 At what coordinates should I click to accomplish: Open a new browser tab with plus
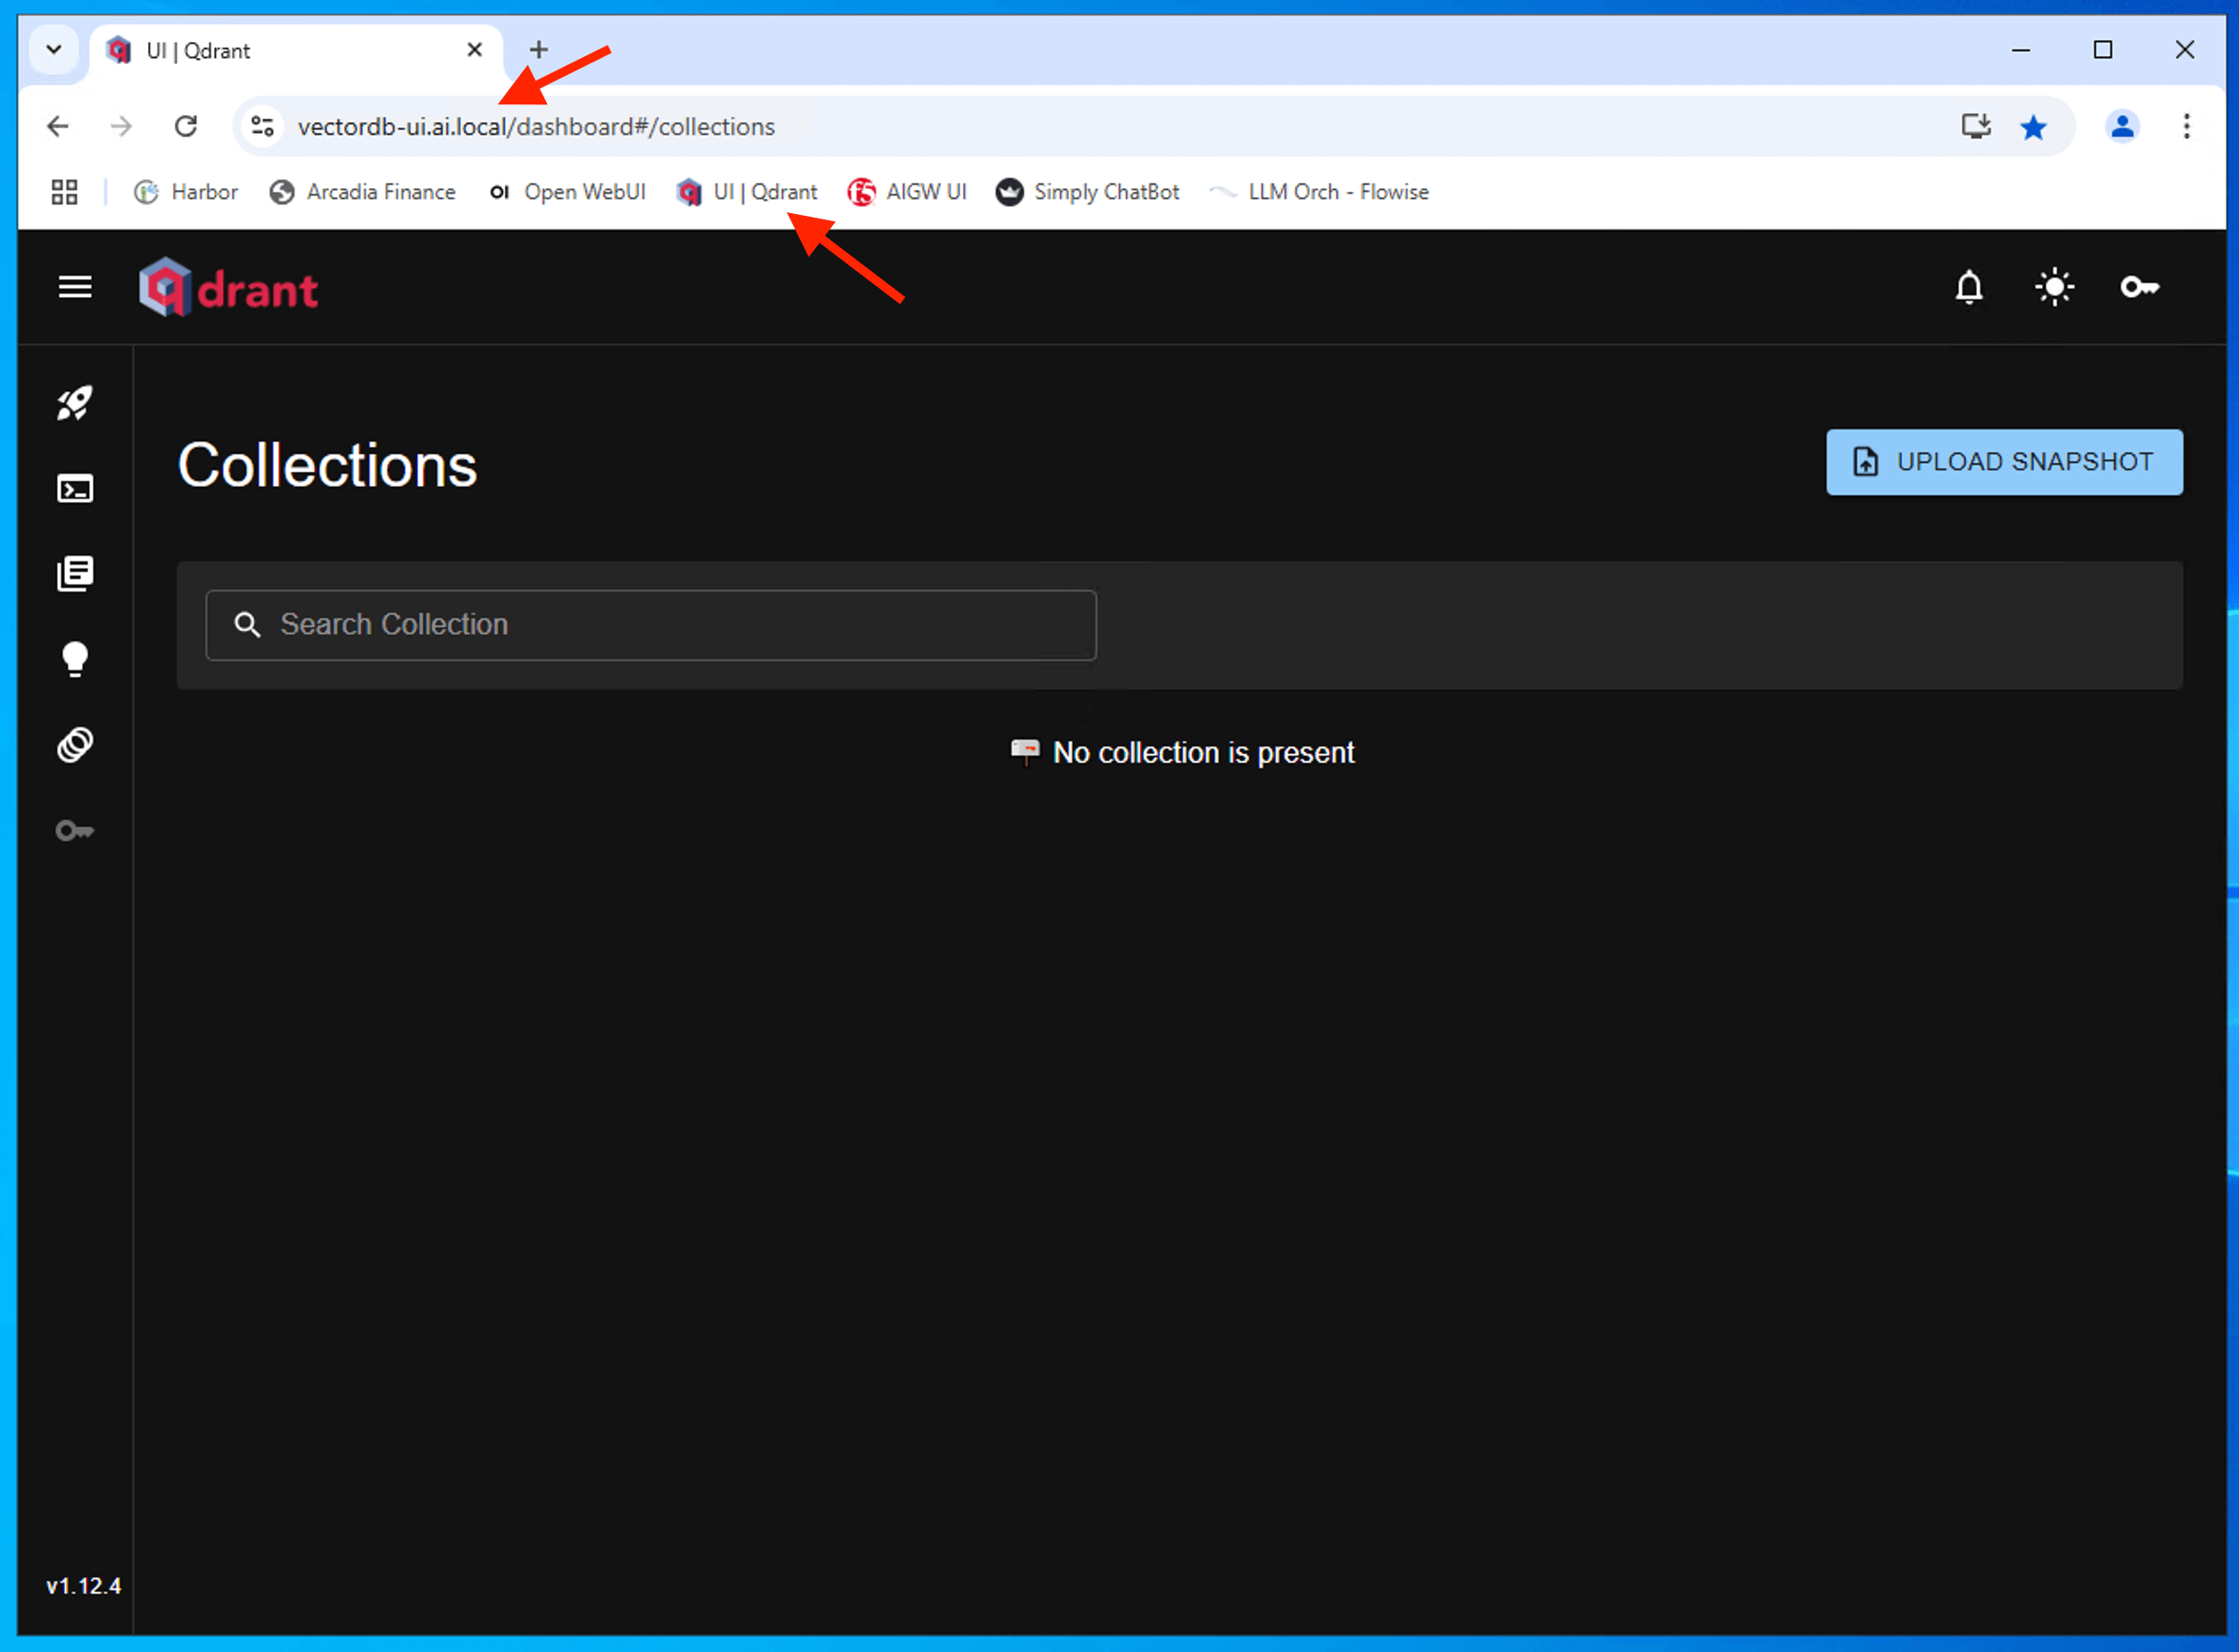tap(538, 49)
